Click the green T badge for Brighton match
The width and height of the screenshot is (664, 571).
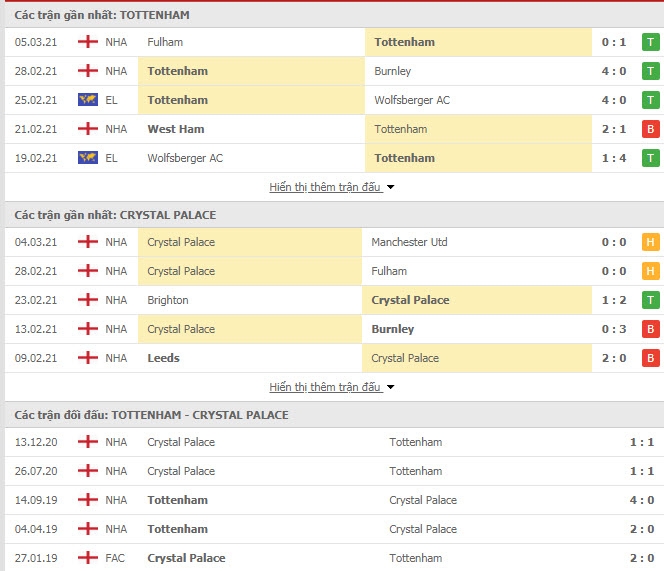click(650, 300)
